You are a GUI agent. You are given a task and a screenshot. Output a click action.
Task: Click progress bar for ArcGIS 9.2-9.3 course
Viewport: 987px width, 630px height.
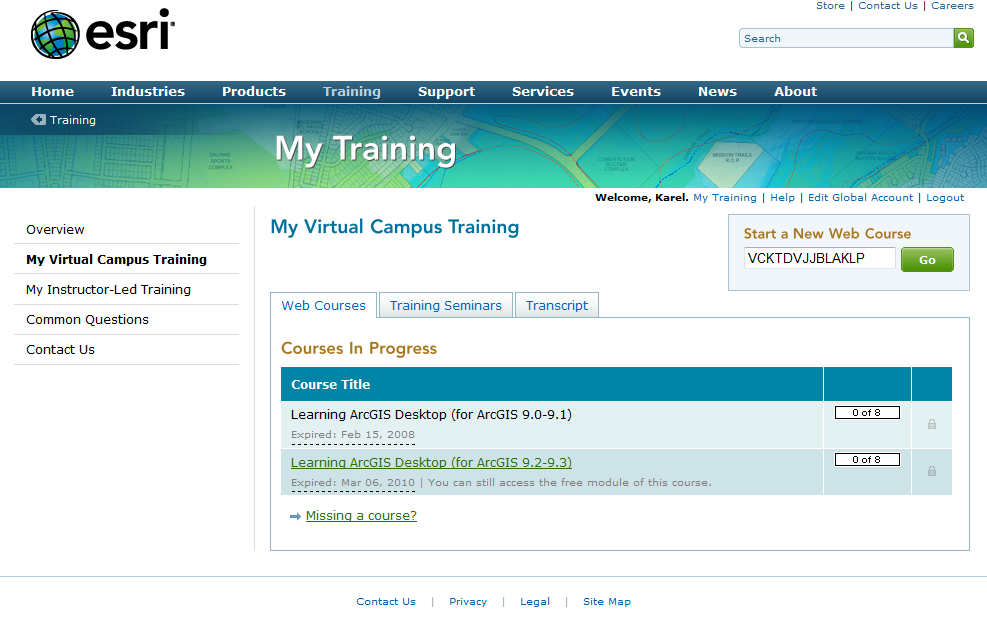867,460
